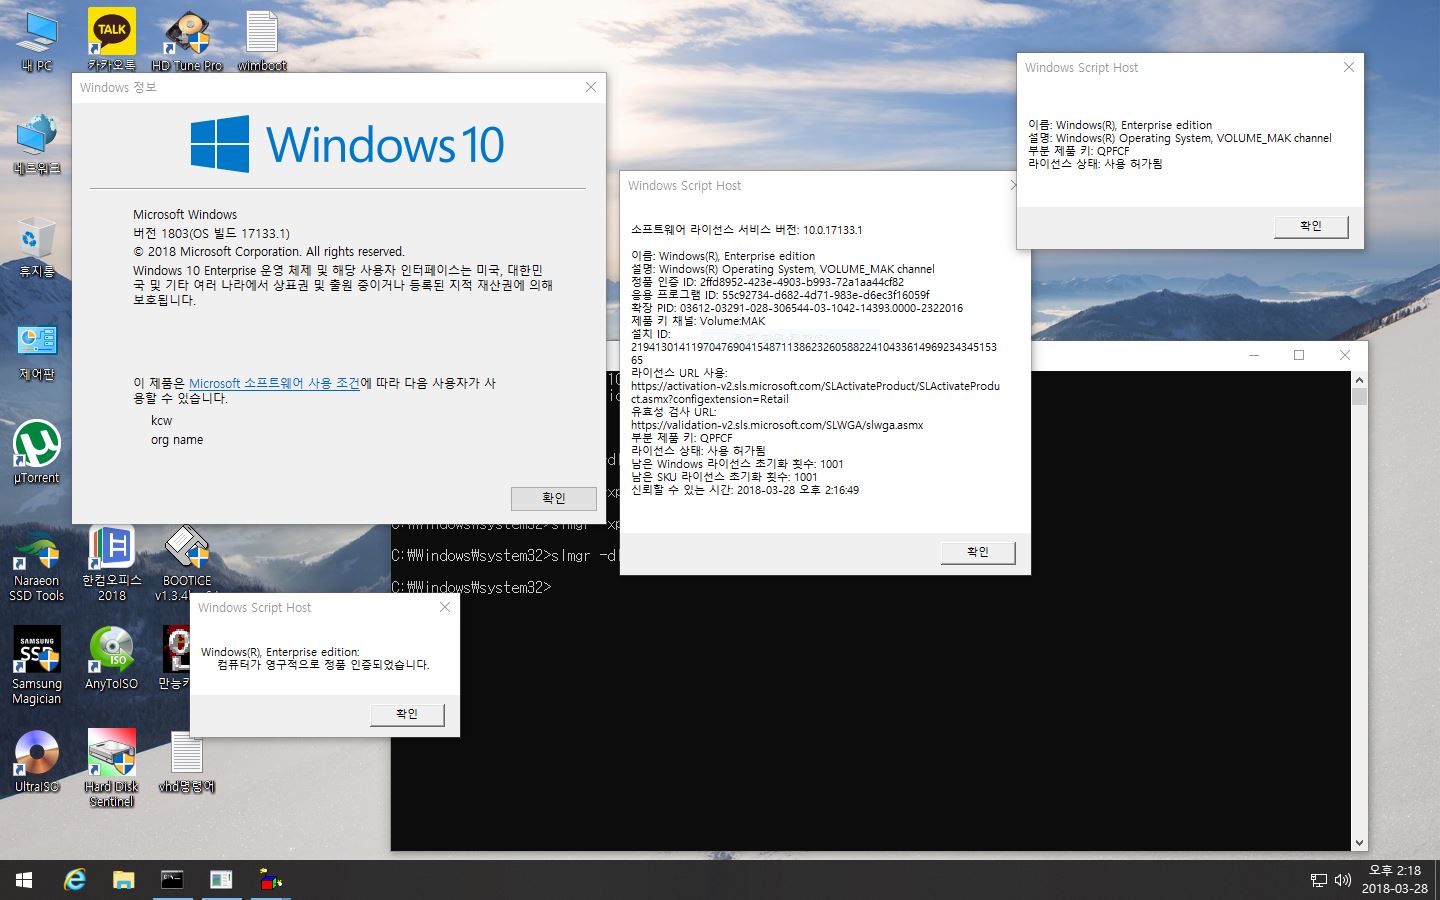The width and height of the screenshot is (1440, 900).
Task: Click the 'C:\Windows\system32>' last prompt line
Action: coord(471,587)
